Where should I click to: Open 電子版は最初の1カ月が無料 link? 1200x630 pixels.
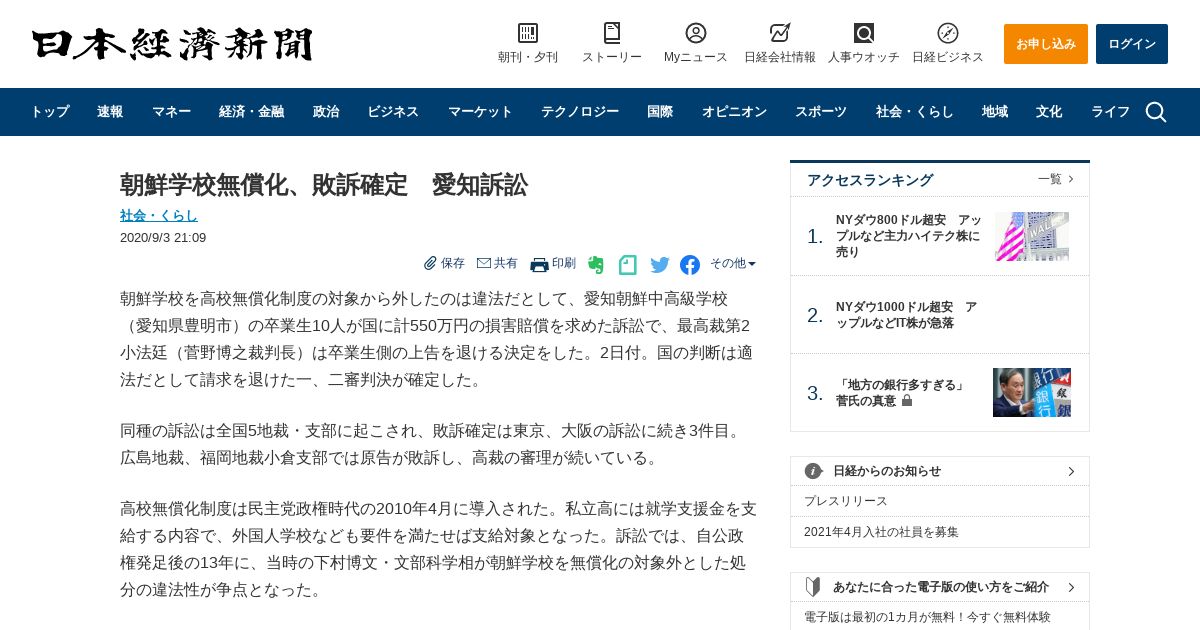[927, 617]
